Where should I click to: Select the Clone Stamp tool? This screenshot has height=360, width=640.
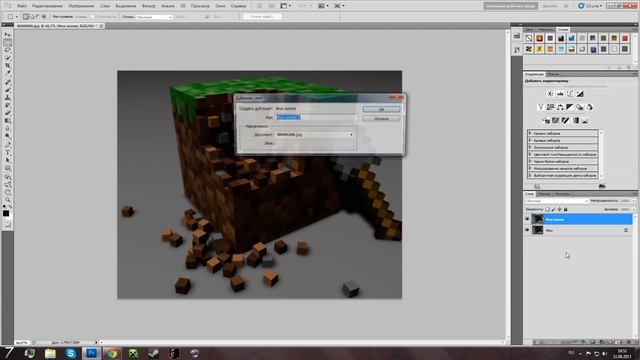[7, 98]
